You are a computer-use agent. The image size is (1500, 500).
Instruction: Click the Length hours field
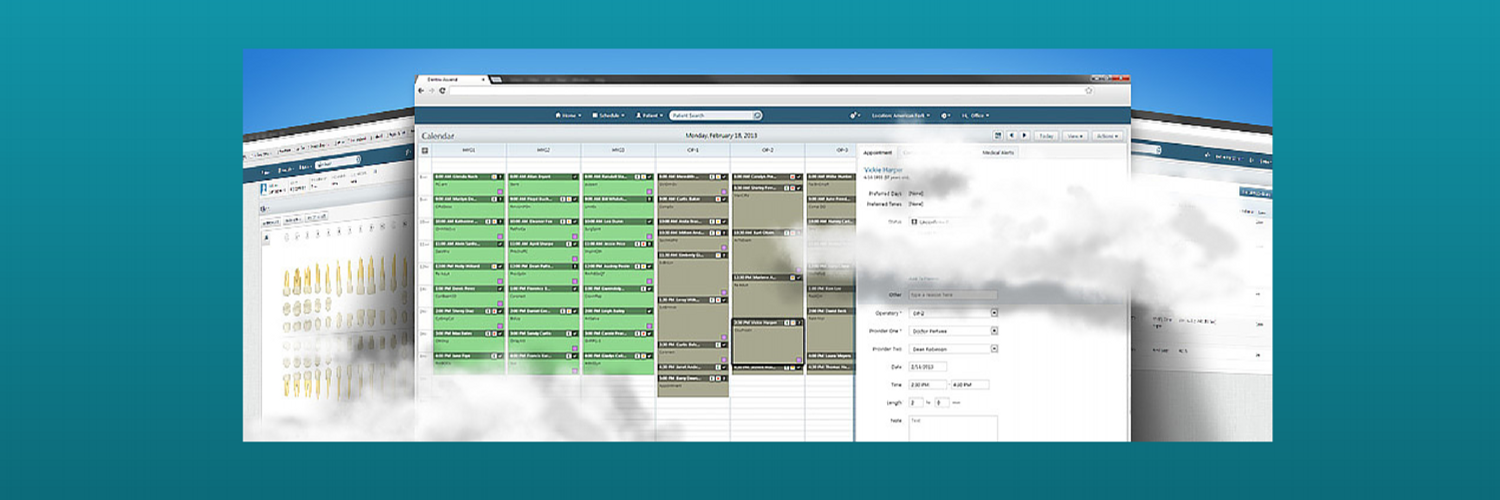[916, 402]
